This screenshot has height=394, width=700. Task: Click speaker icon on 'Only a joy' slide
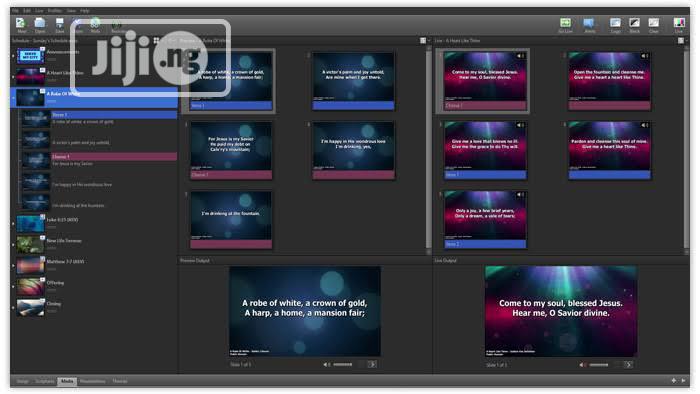pyautogui.click(x=520, y=195)
